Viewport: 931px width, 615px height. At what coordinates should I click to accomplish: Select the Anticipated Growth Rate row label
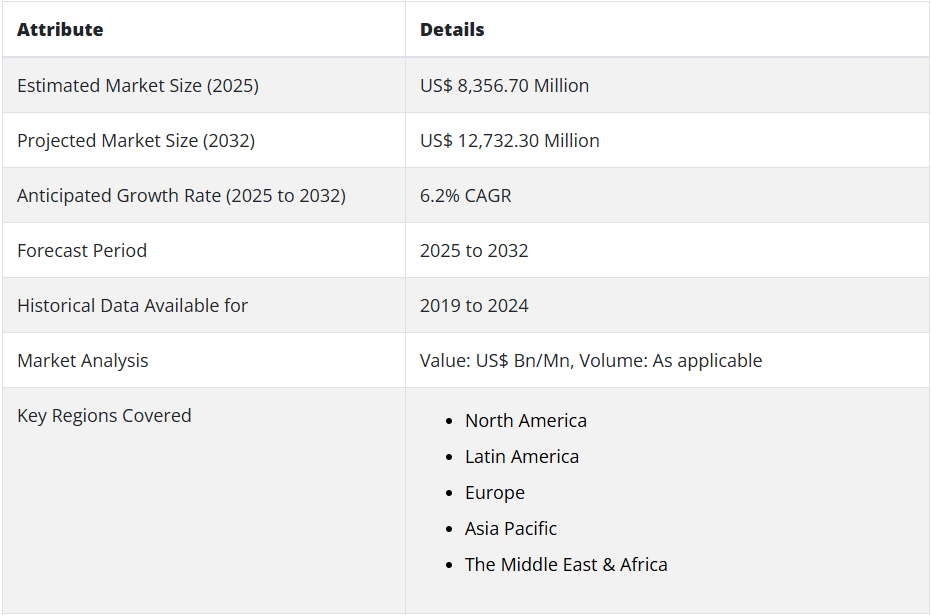[x=181, y=196]
